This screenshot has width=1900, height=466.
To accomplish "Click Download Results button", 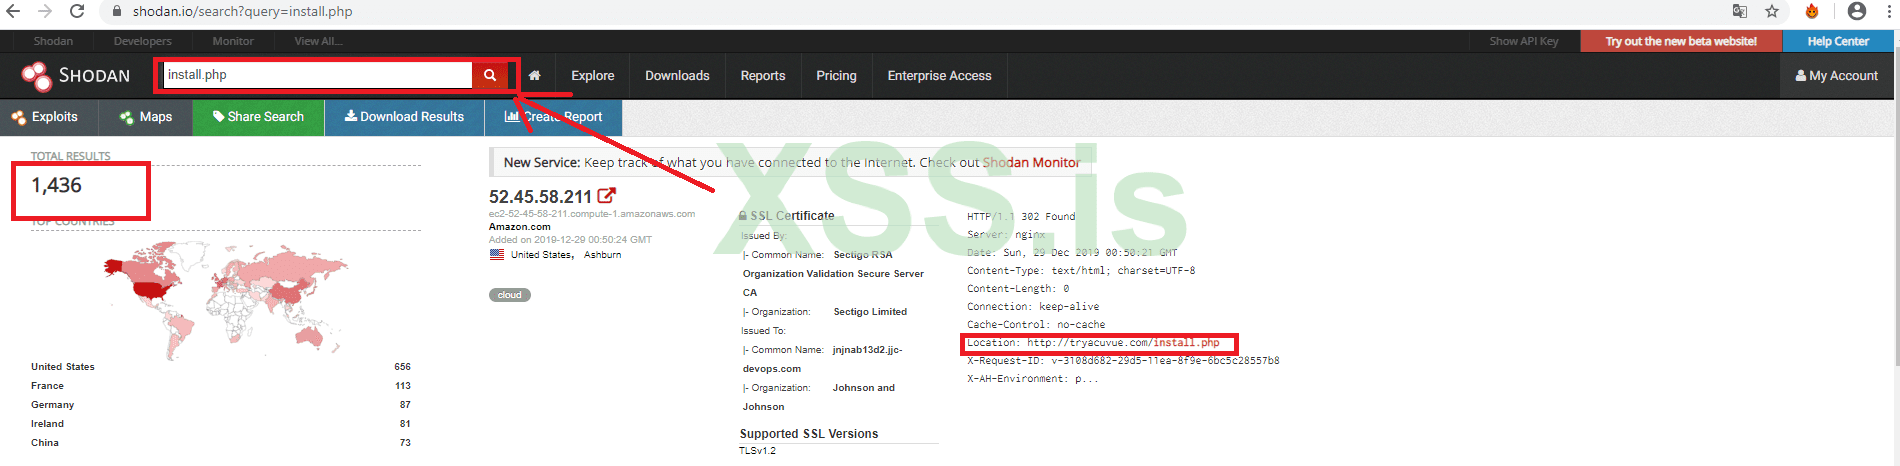I will click(405, 117).
